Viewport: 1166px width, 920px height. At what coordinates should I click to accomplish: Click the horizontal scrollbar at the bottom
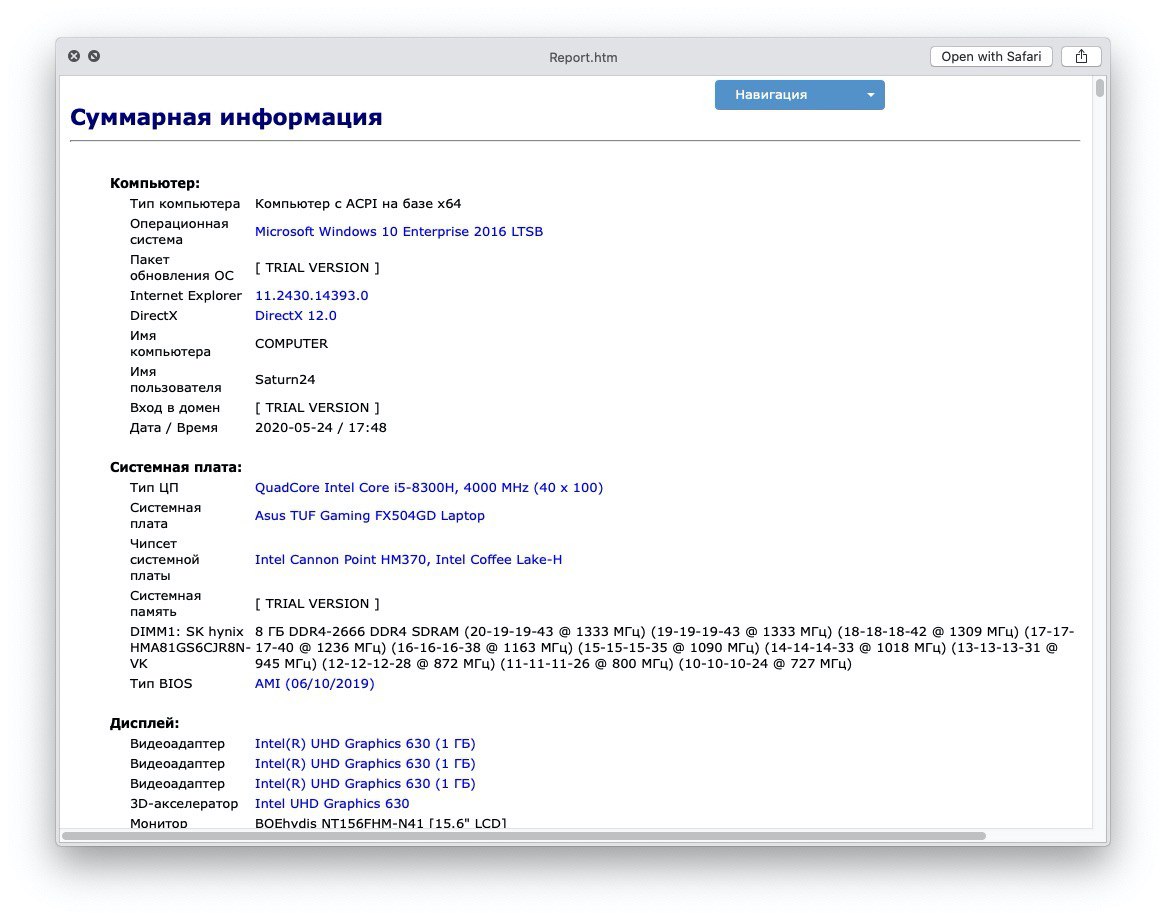coord(524,836)
